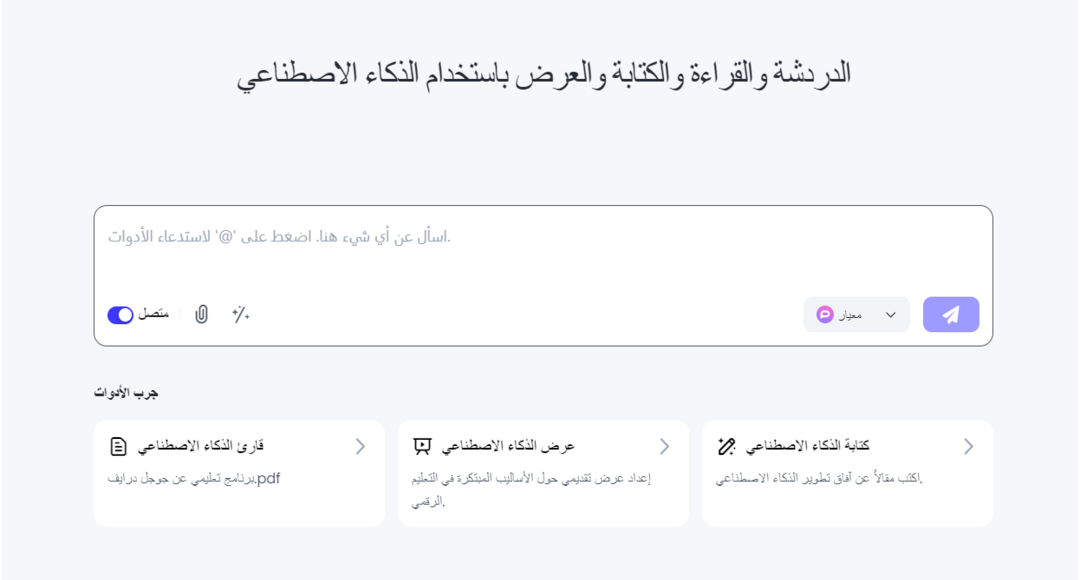Click the model selector chevron arrow

pos(890,315)
